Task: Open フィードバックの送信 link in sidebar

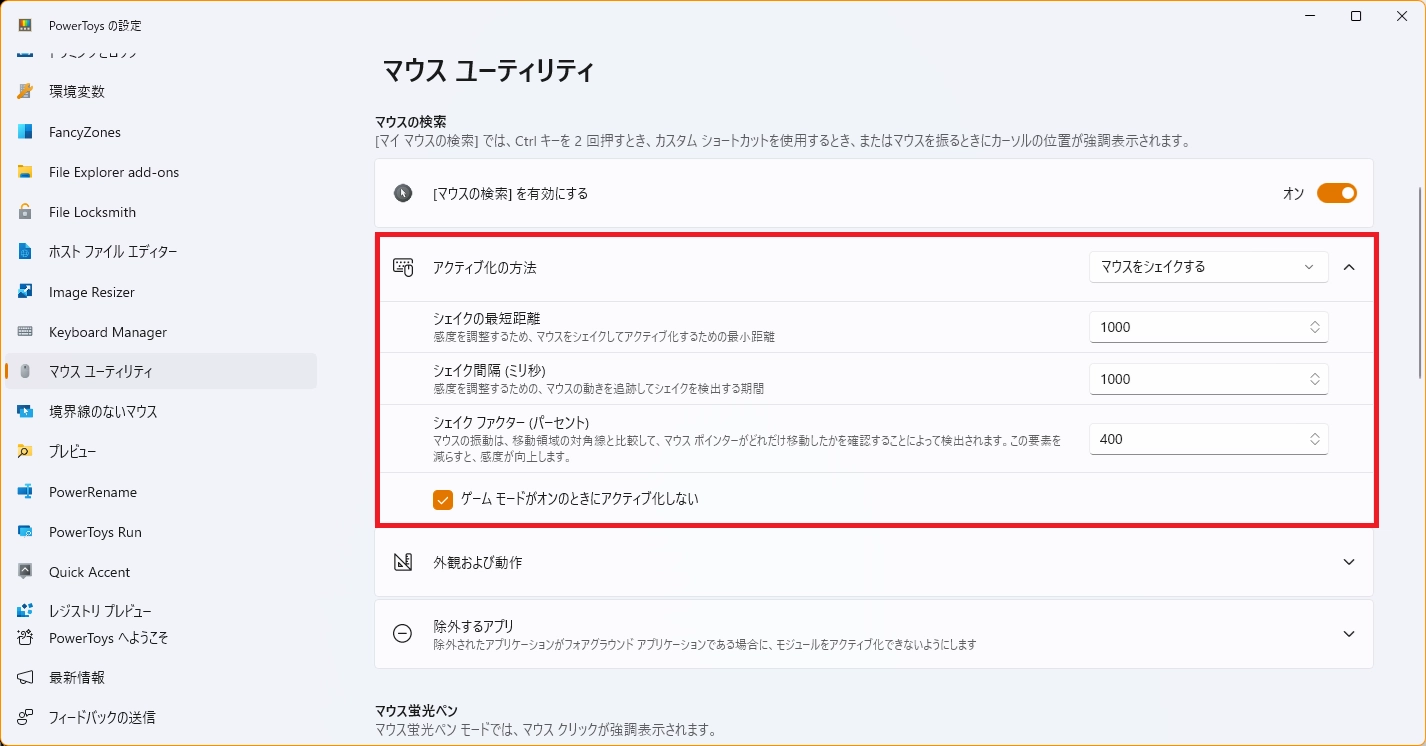Action: tap(102, 717)
